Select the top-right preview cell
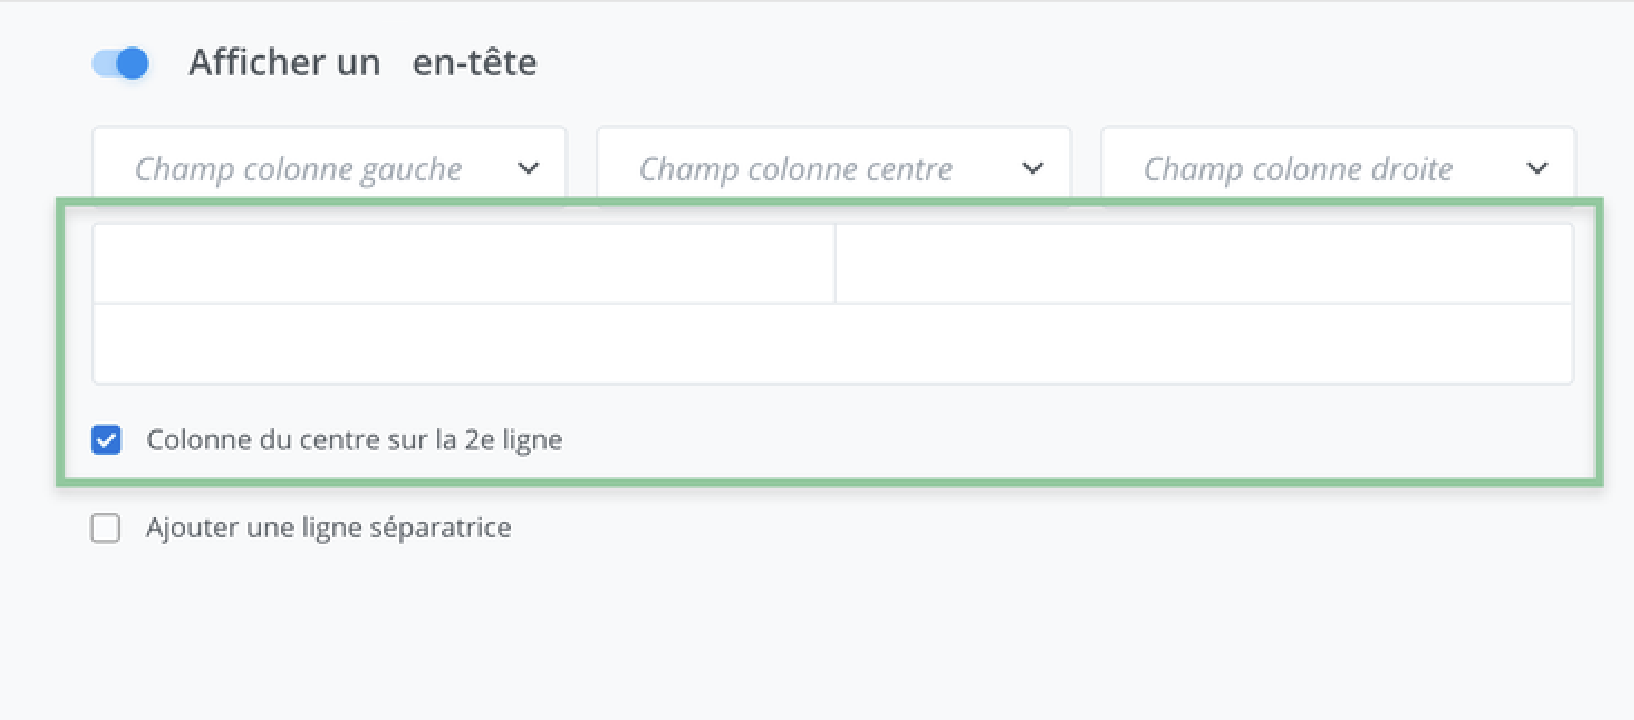The image size is (1634, 720). coord(1204,264)
